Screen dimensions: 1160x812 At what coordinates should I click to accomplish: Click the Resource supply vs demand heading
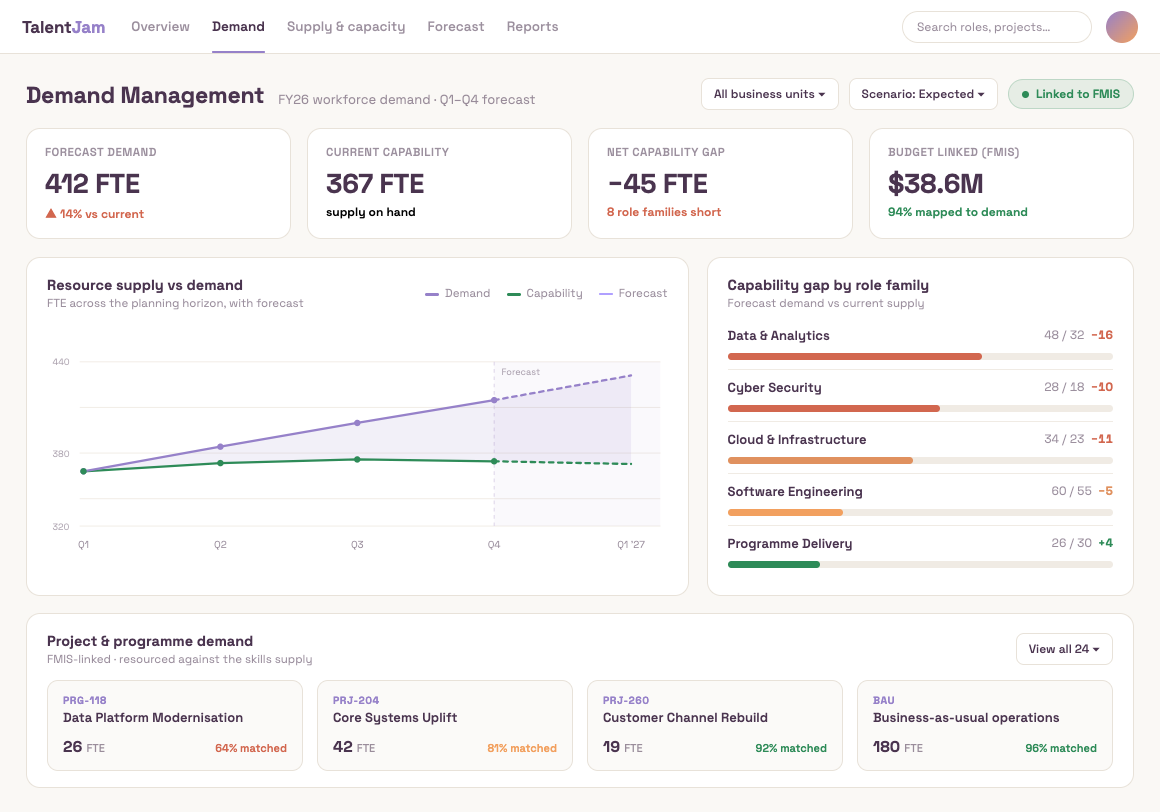tap(145, 285)
